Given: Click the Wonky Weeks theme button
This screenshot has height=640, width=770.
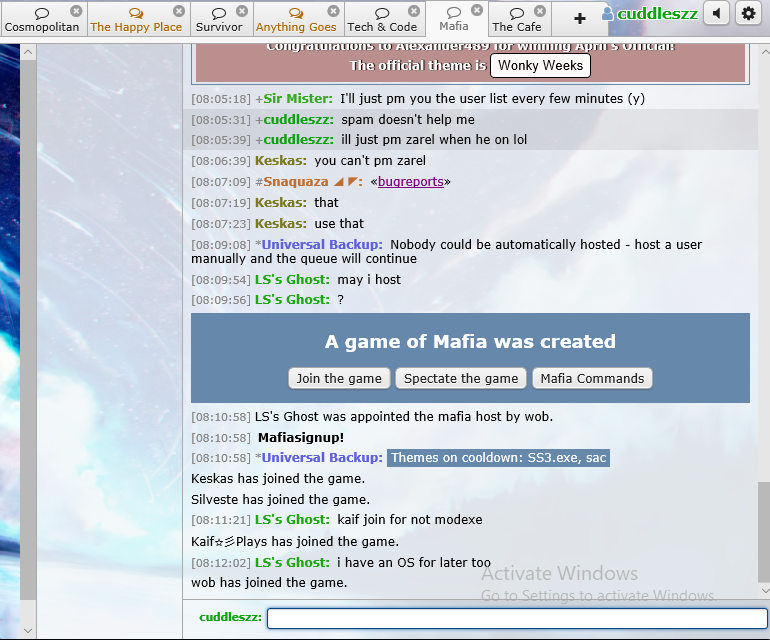Looking at the screenshot, I should (x=540, y=65).
